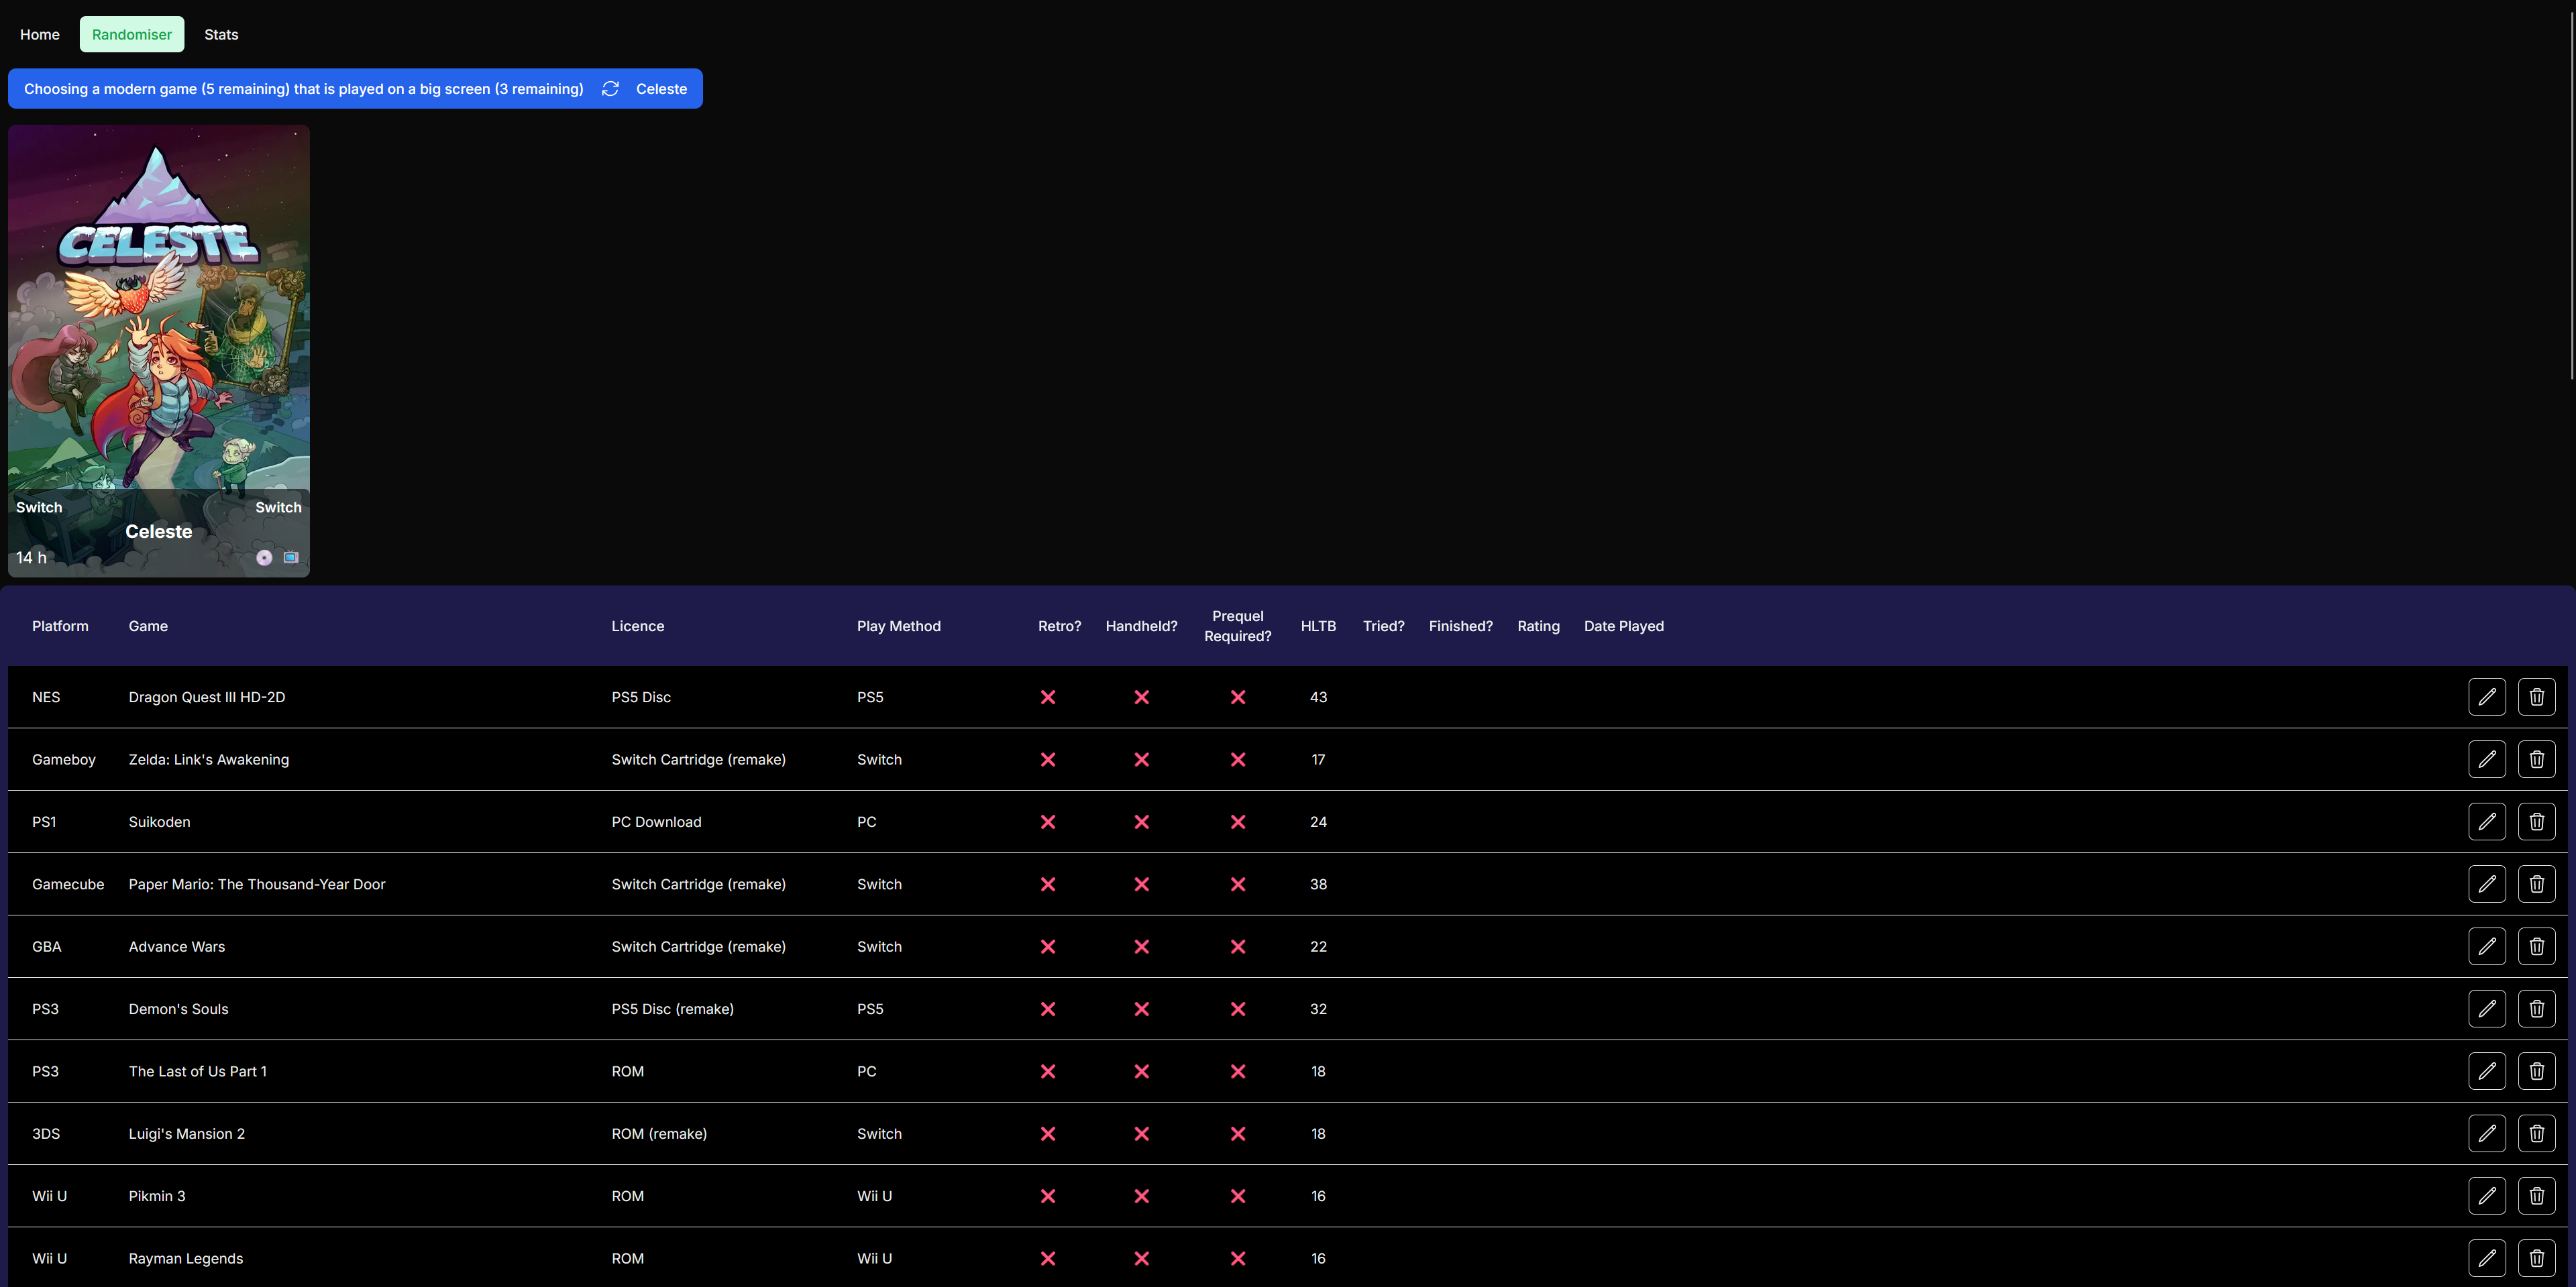Edit the Pikmin 3 row

2487,1196
